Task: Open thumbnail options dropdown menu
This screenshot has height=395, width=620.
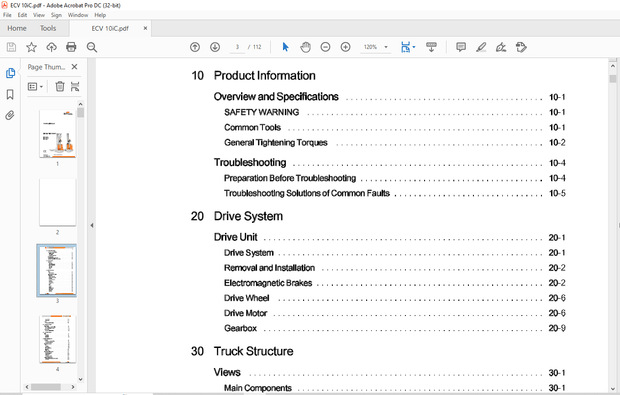Action: tap(35, 86)
